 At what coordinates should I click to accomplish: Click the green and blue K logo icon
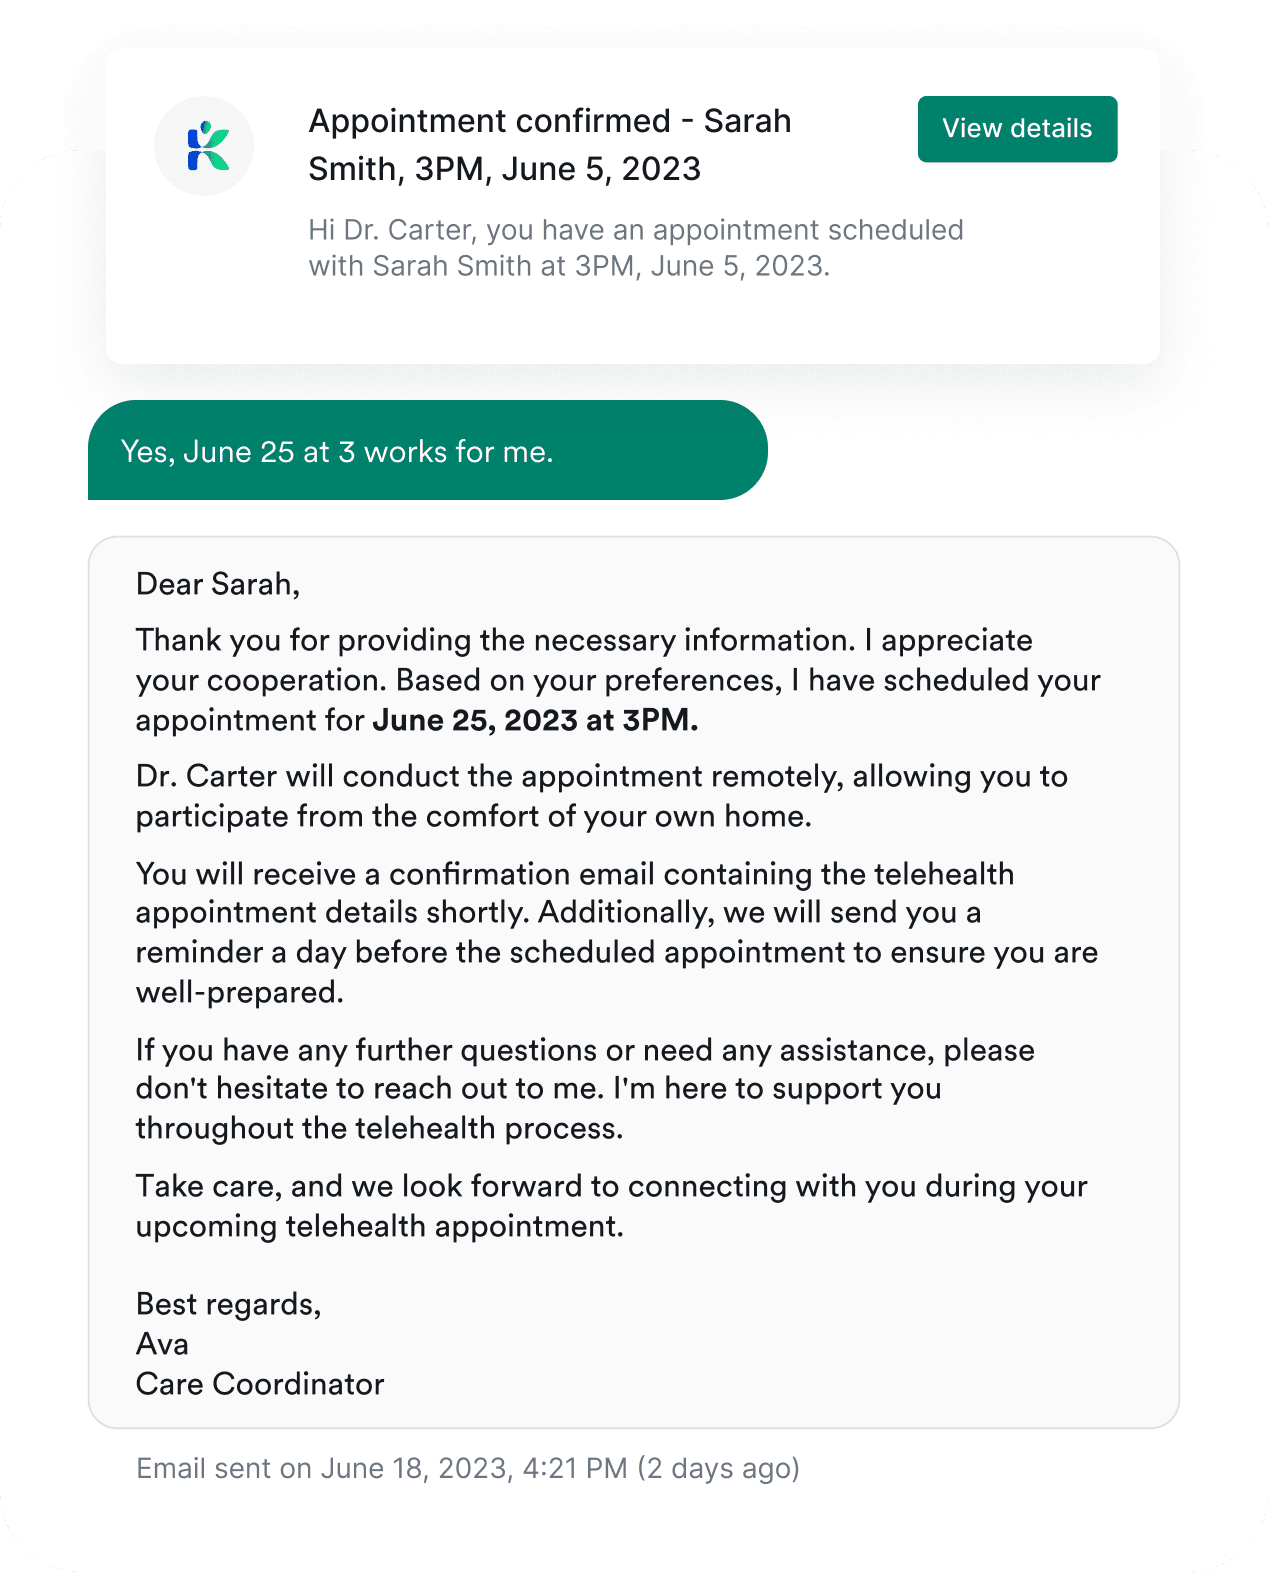pyautogui.click(x=205, y=146)
